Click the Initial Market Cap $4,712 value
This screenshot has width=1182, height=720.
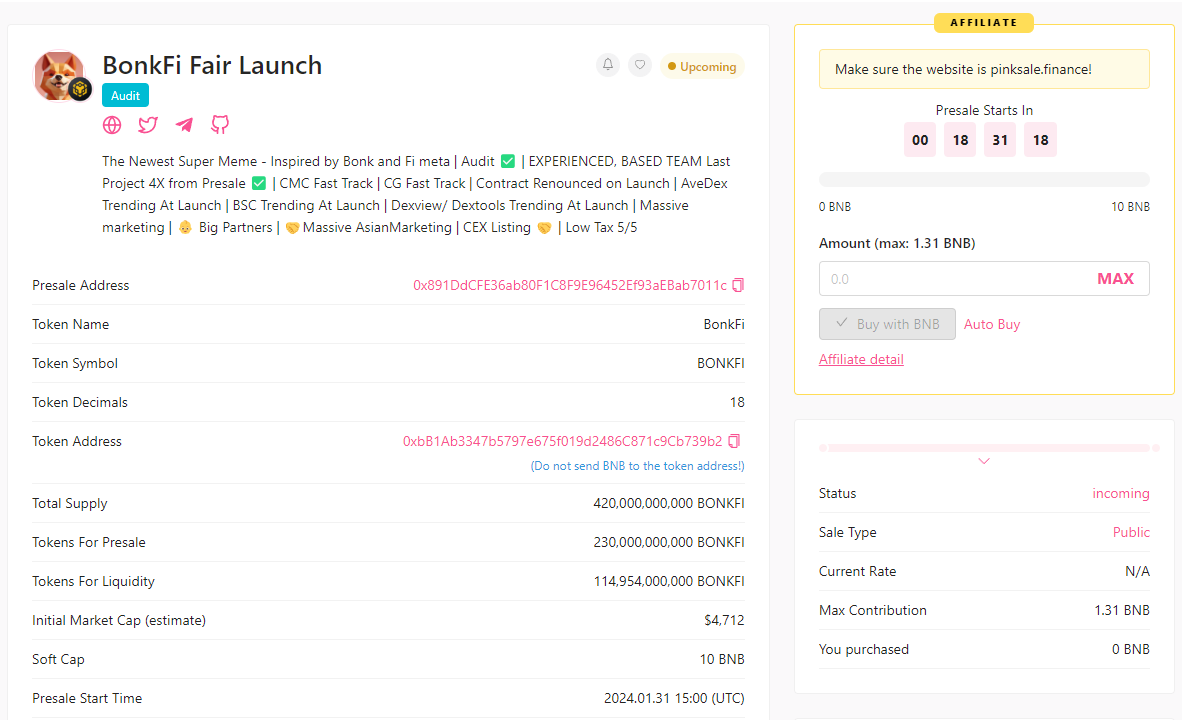pyautogui.click(x=724, y=620)
